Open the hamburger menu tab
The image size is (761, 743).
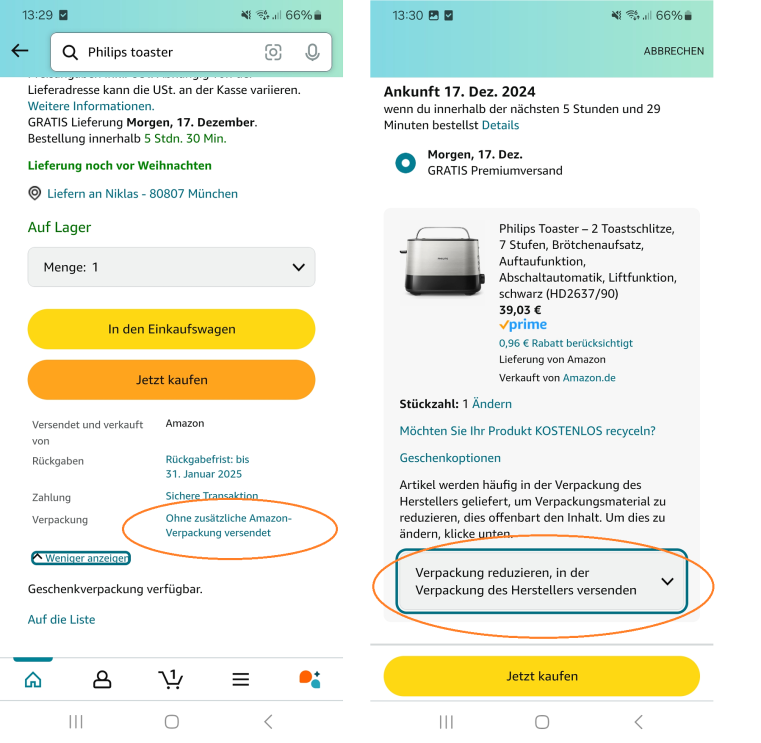click(x=241, y=679)
